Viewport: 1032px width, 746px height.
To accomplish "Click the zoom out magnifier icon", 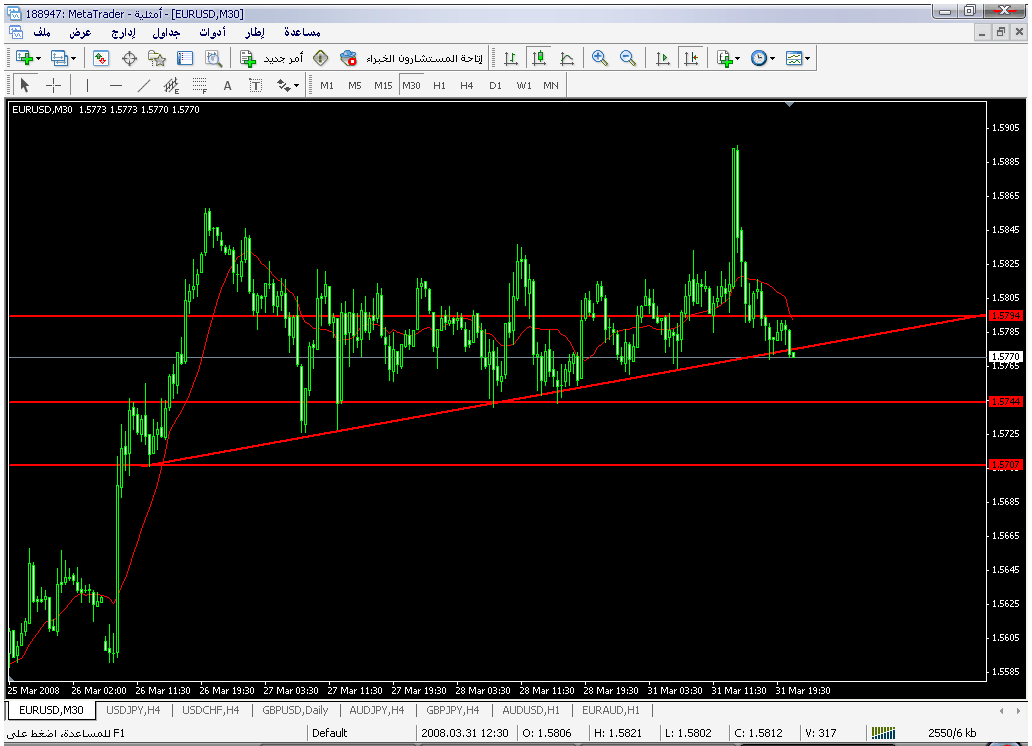I will click(x=628, y=59).
